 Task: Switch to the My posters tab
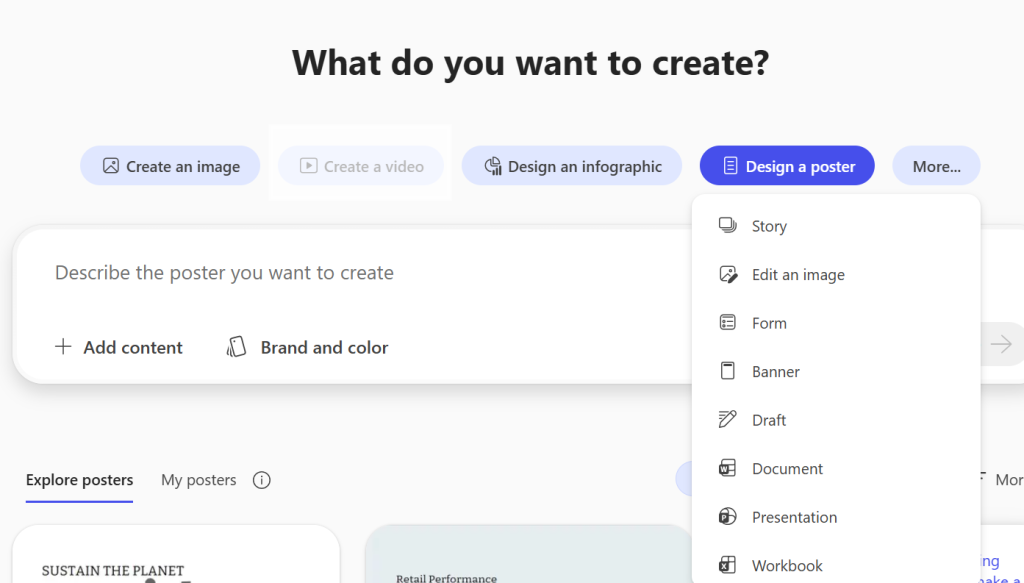(198, 480)
